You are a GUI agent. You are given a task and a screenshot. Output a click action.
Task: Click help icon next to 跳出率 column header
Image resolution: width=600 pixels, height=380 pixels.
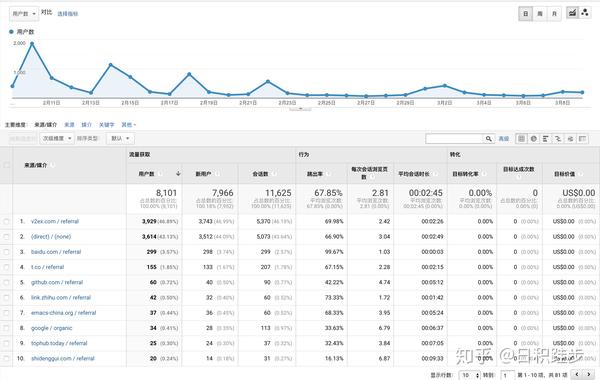329,174
